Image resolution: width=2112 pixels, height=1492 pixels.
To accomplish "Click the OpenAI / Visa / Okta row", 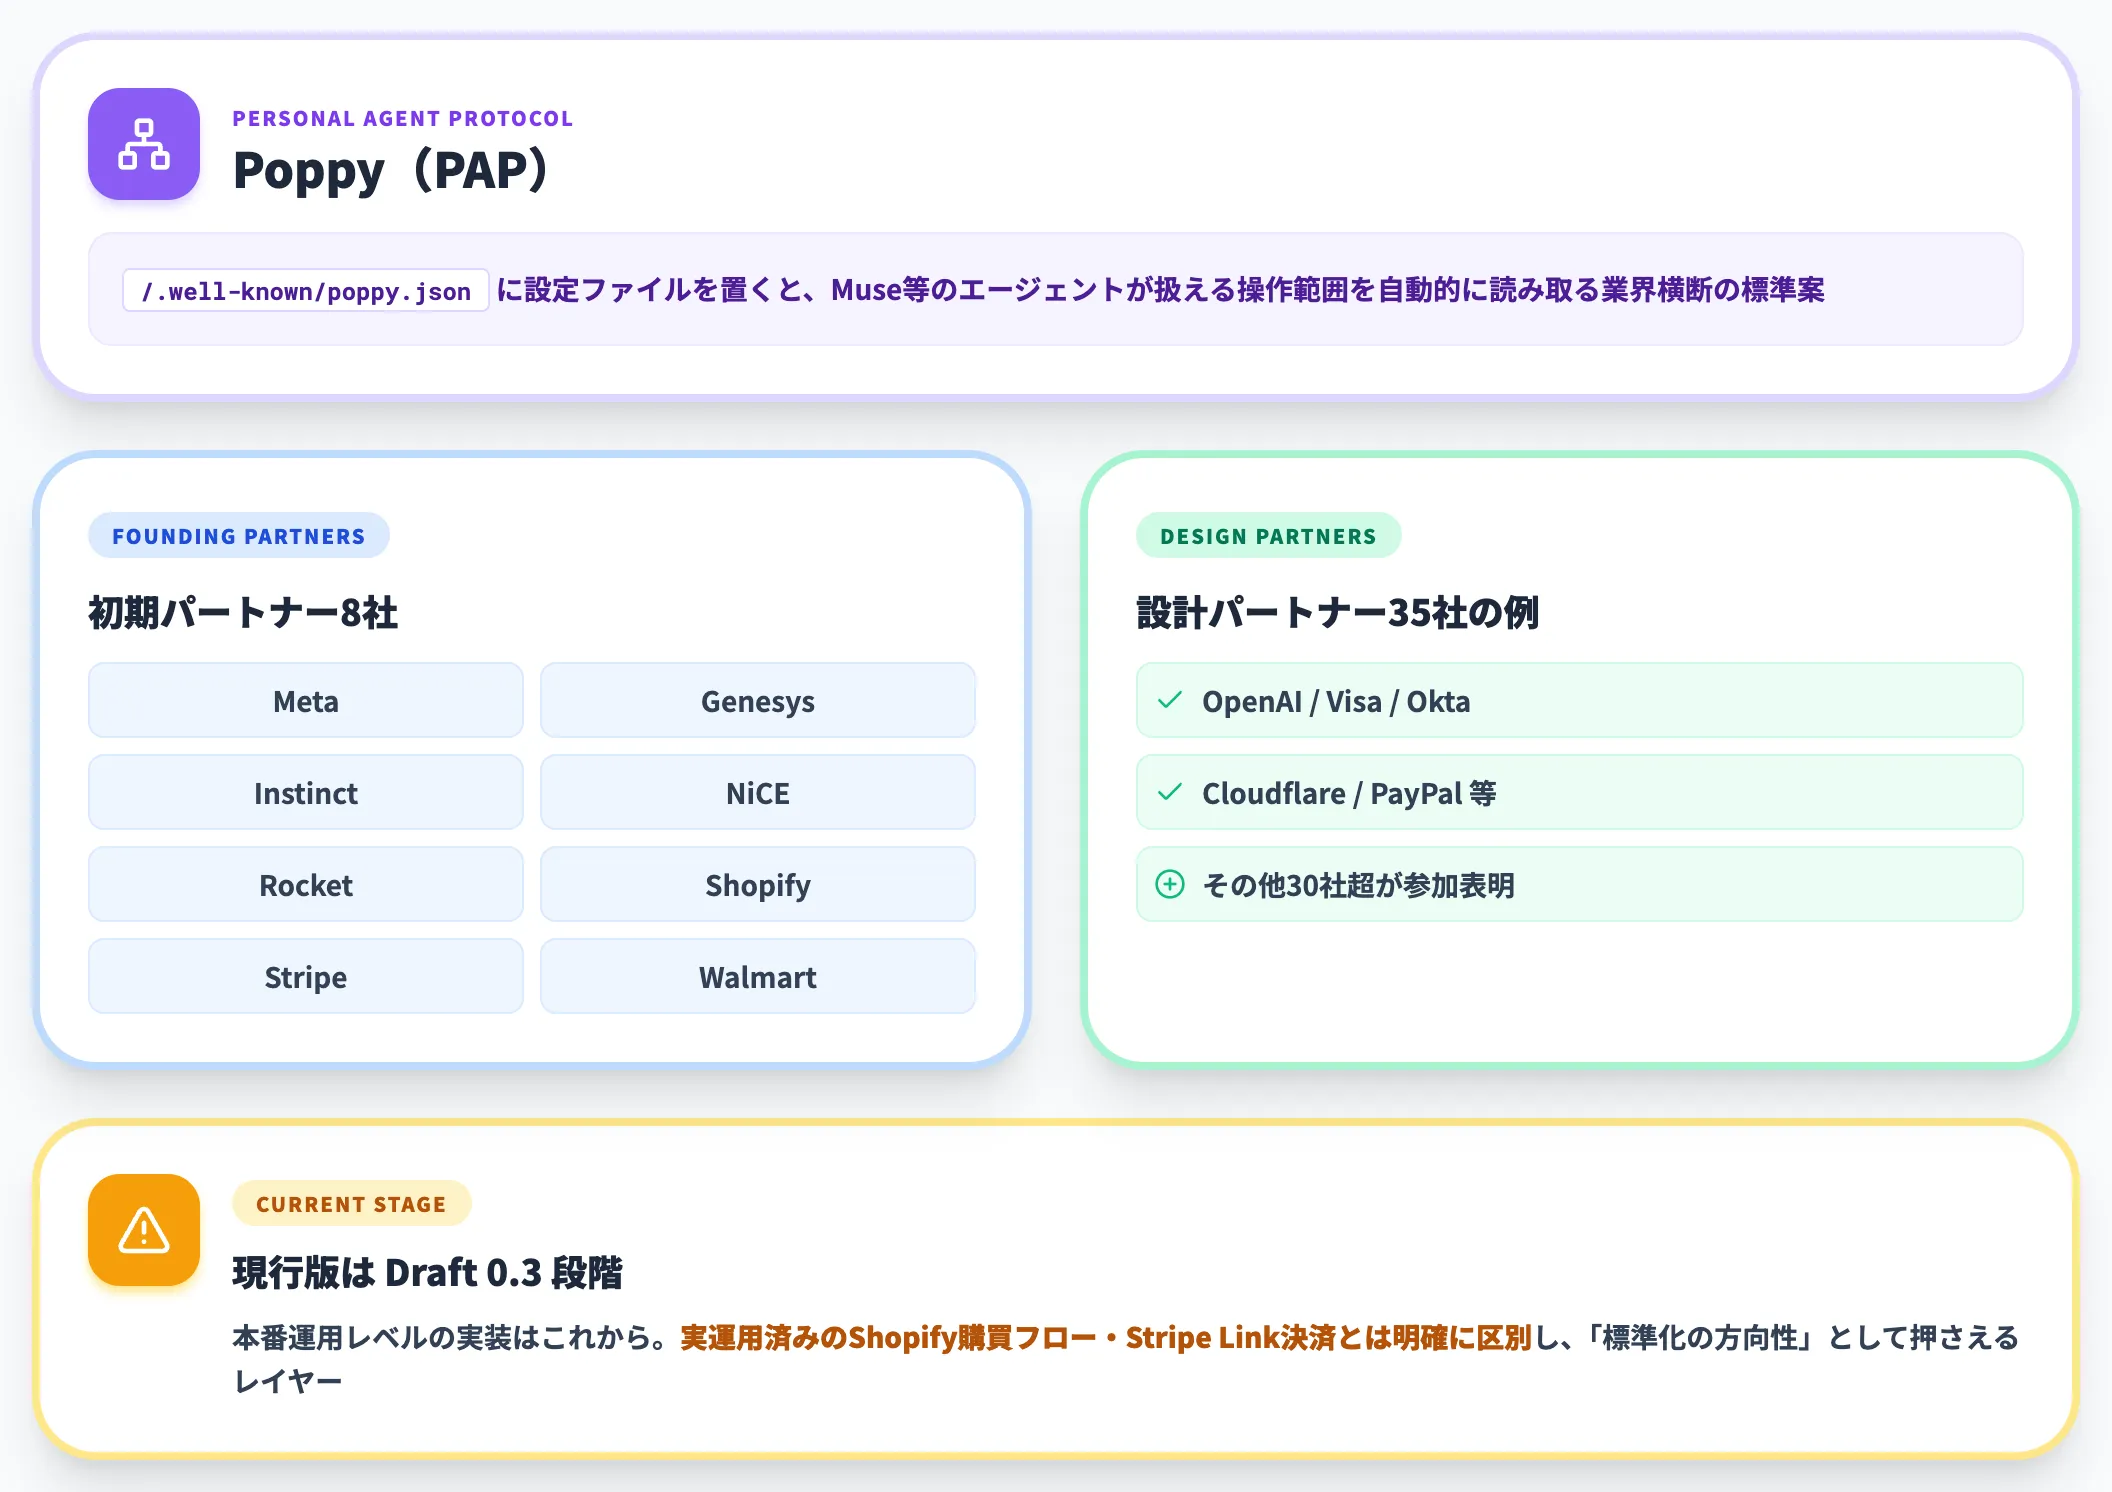I will point(1580,700).
